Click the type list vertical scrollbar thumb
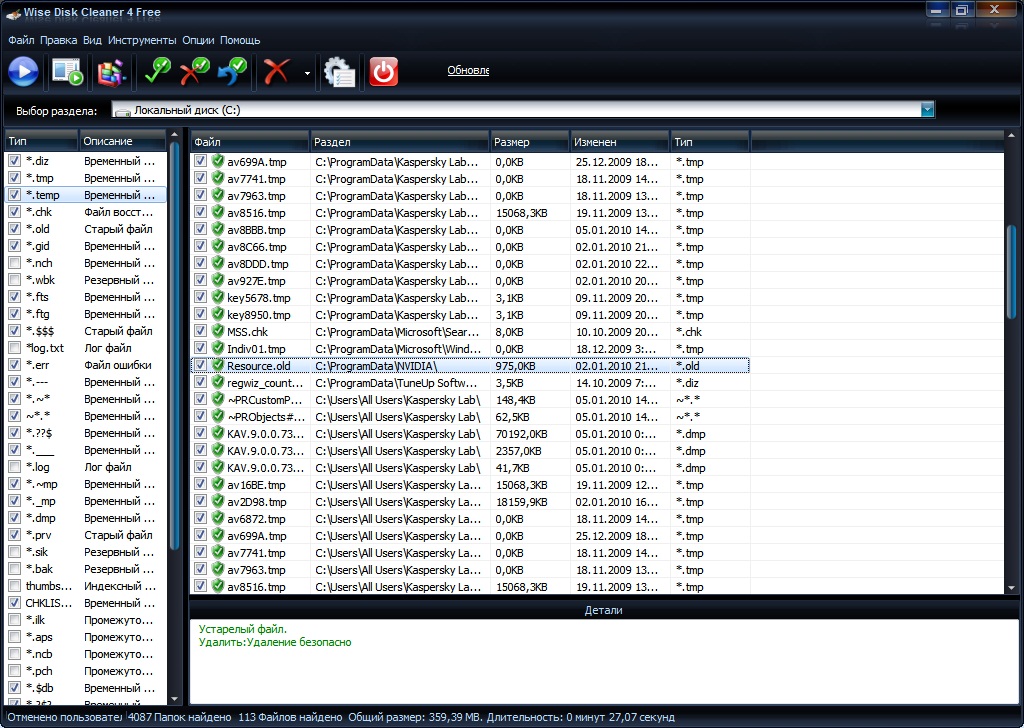 [x=174, y=346]
